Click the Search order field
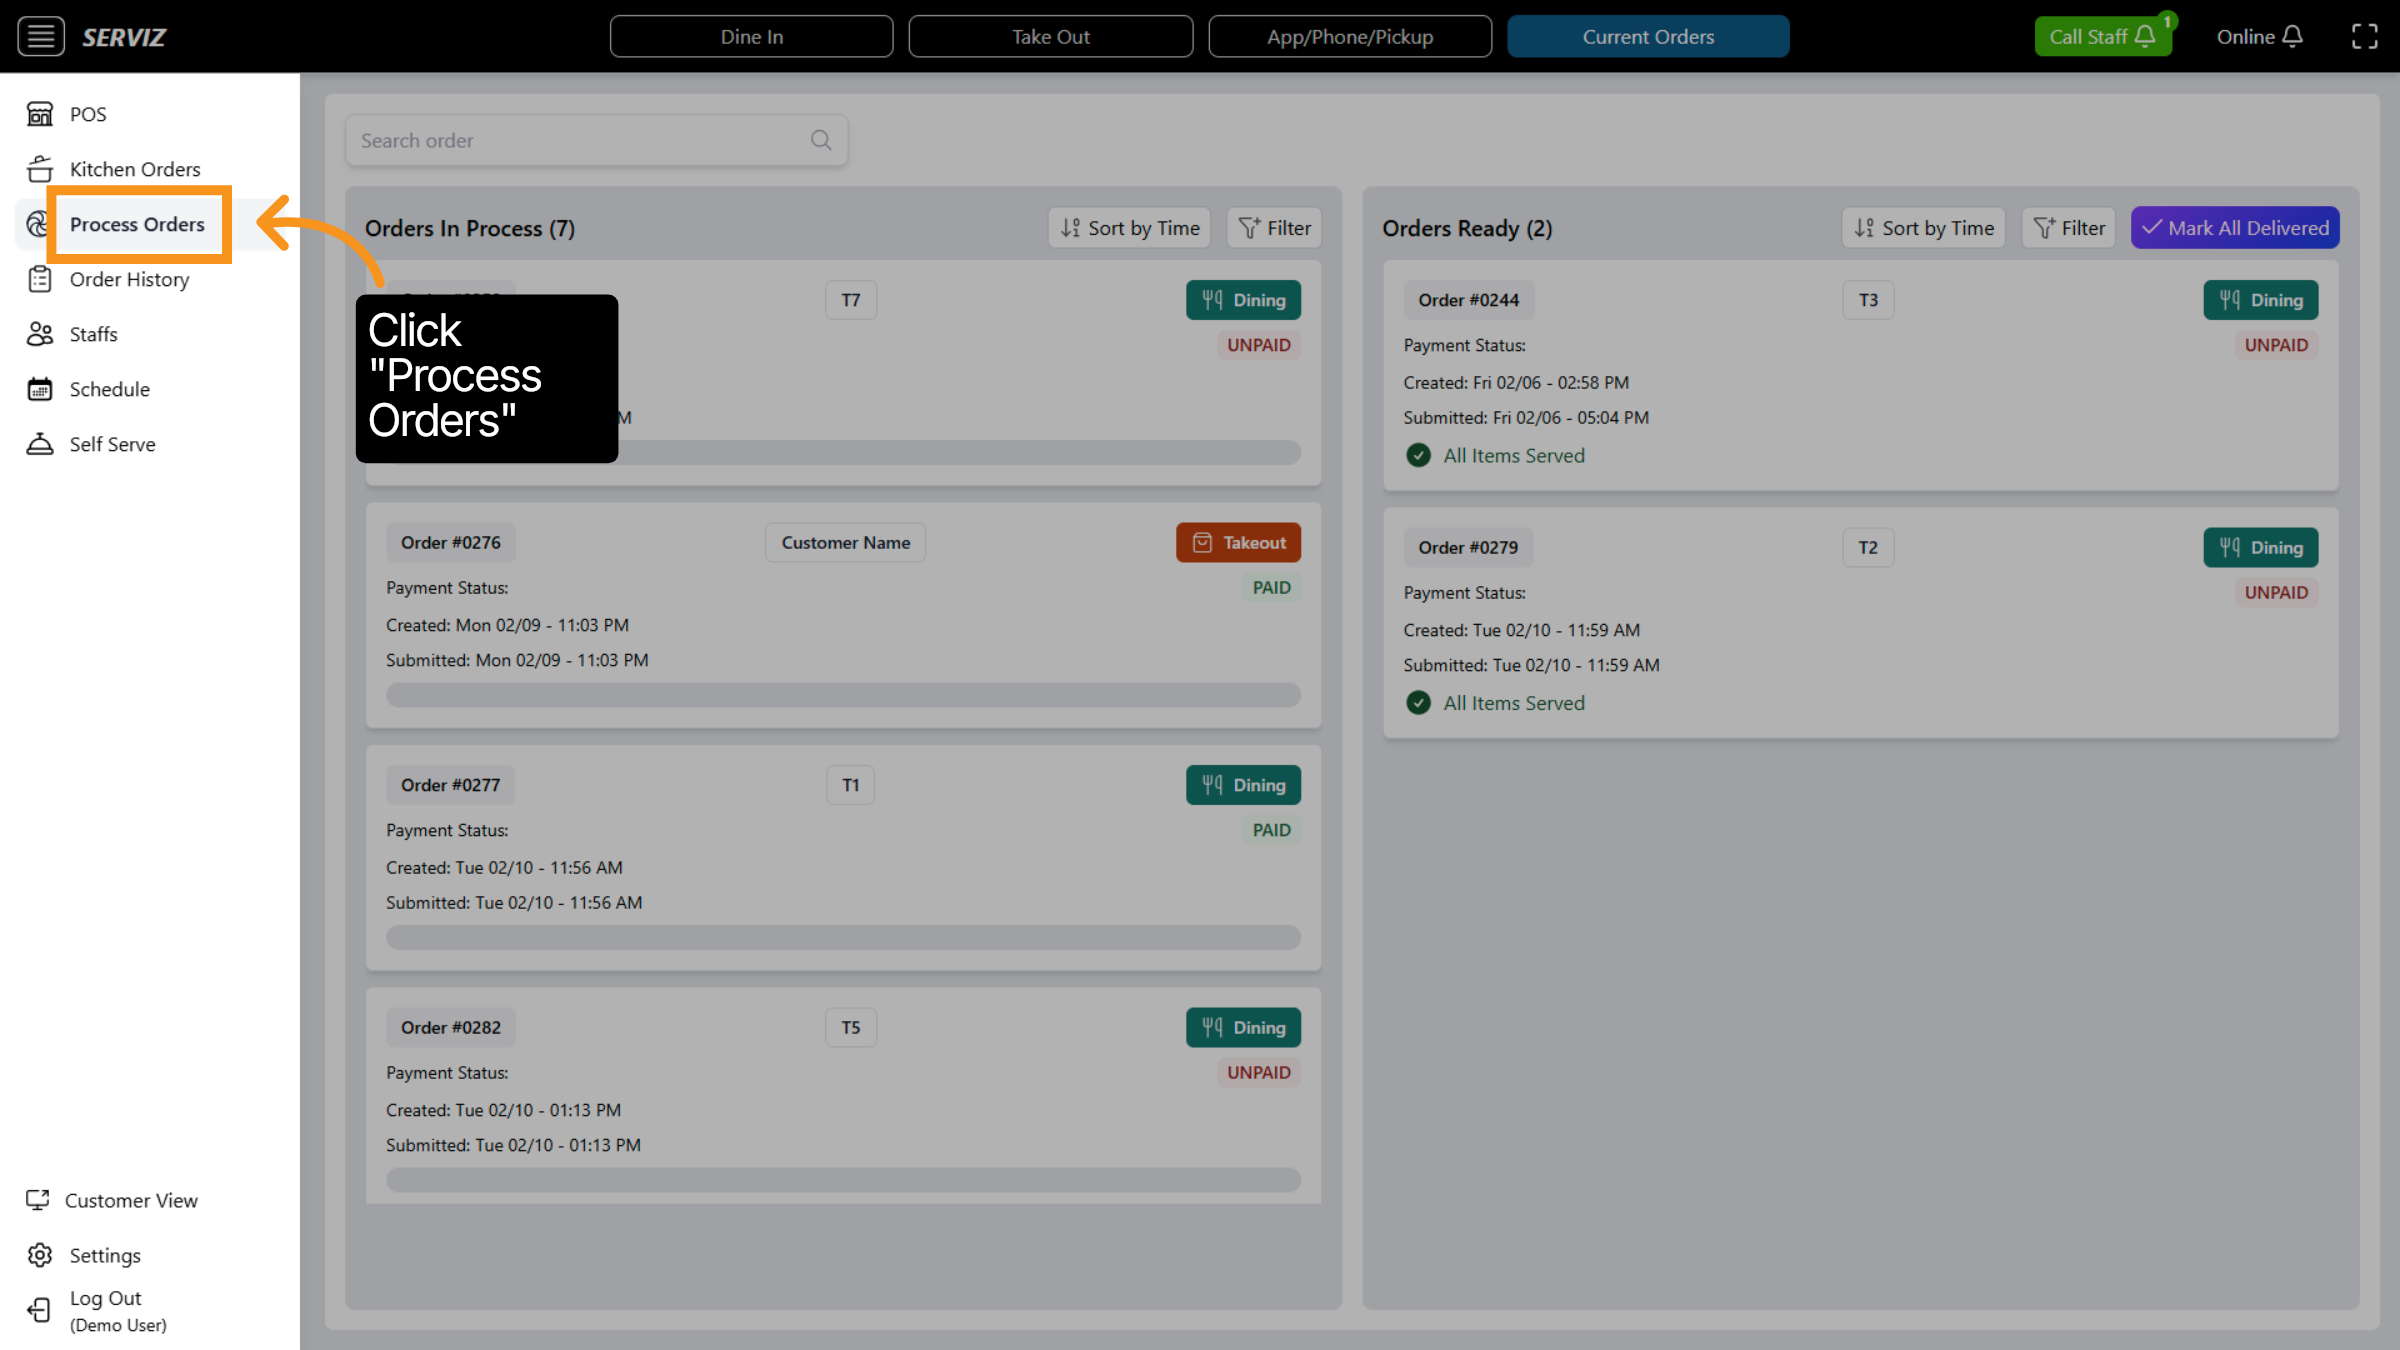This screenshot has height=1350, width=2400. [580, 140]
